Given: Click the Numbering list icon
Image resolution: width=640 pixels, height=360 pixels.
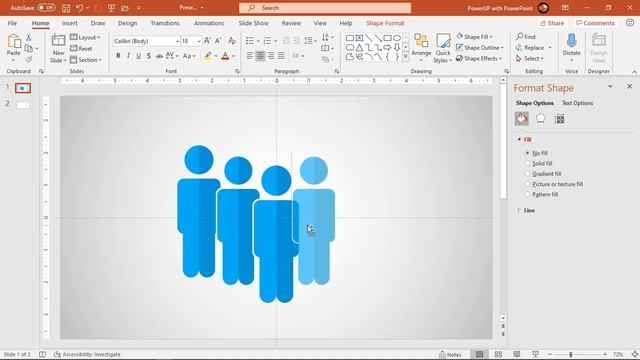Looking at the screenshot, I should (x=267, y=41).
